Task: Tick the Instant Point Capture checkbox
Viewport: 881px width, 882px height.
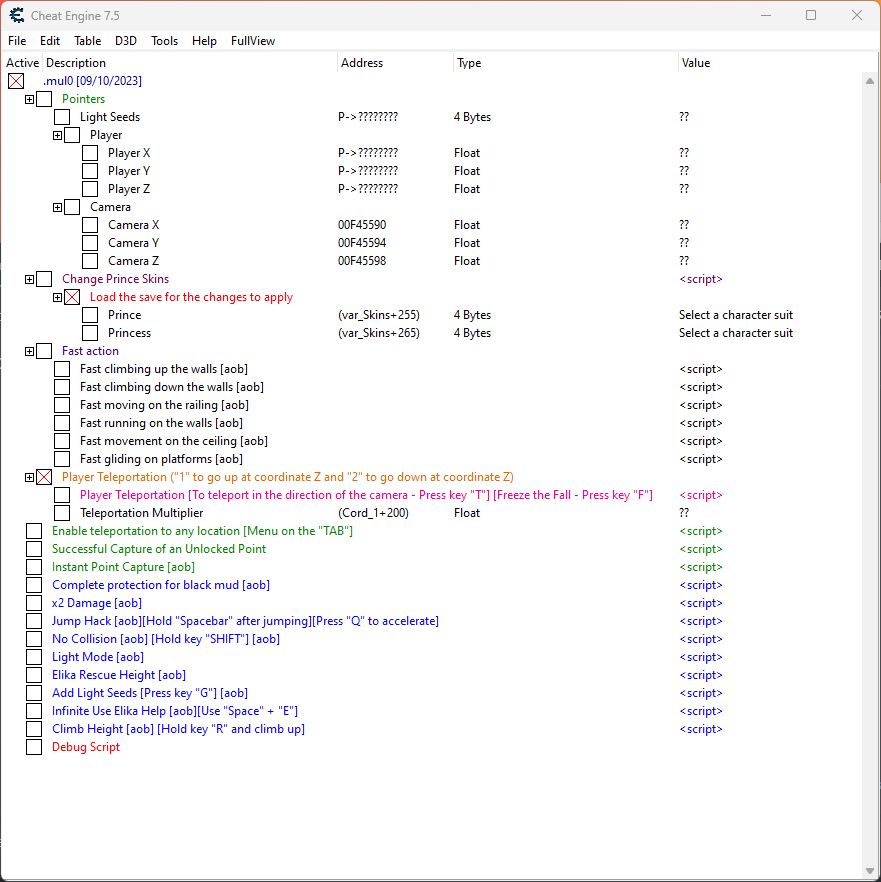Action: tap(34, 567)
